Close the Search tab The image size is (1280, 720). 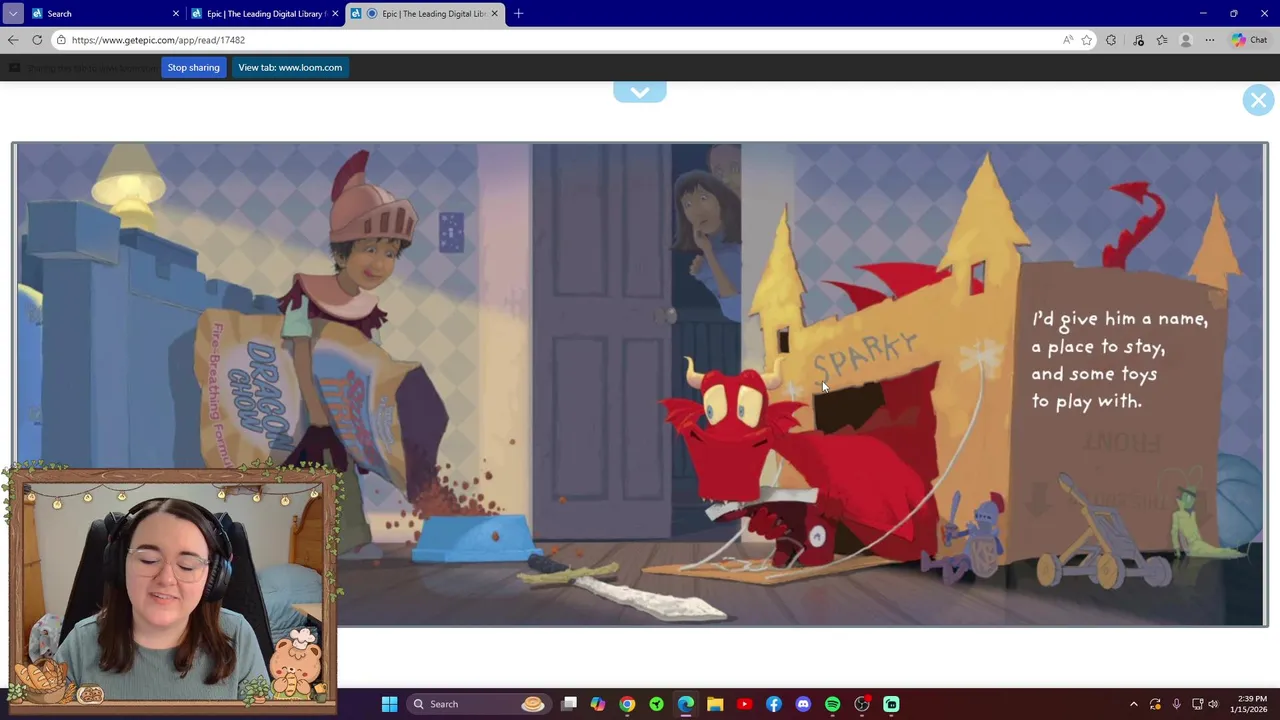pyautogui.click(x=176, y=13)
